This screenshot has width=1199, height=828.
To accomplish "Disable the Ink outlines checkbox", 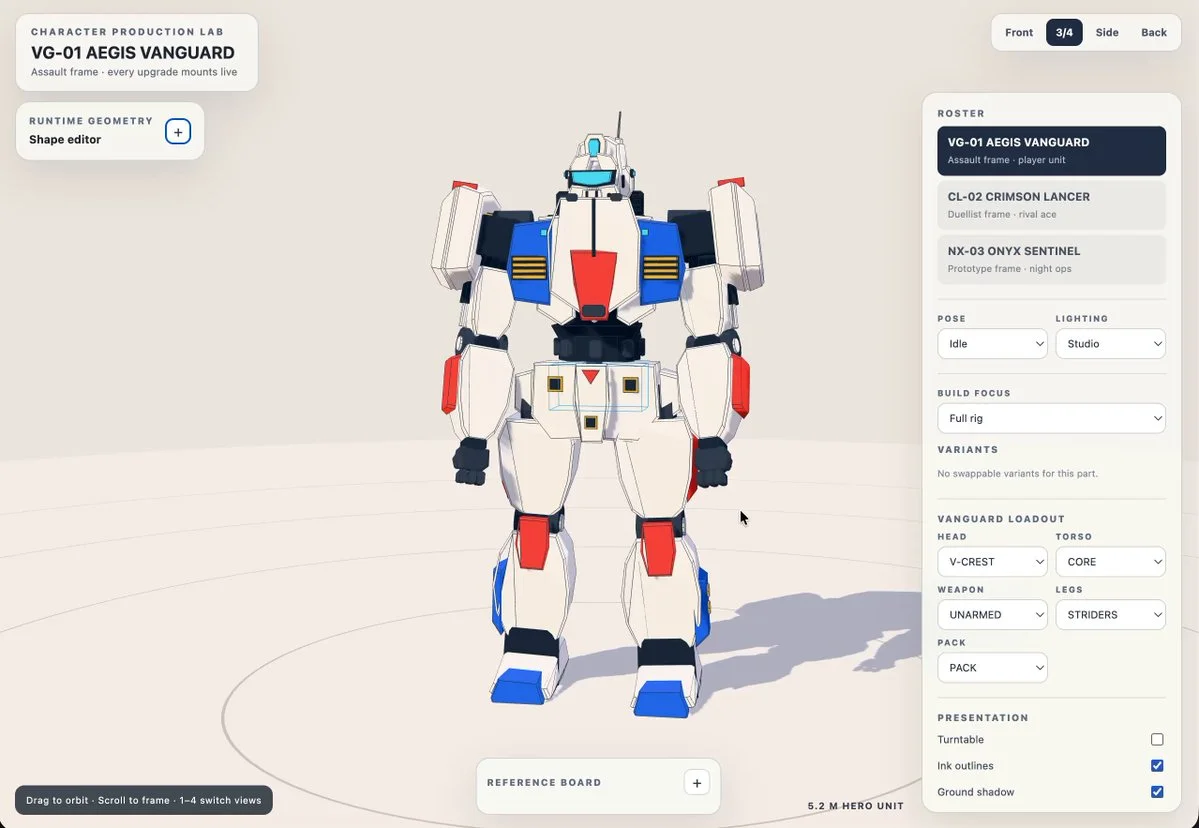I will click(1157, 765).
